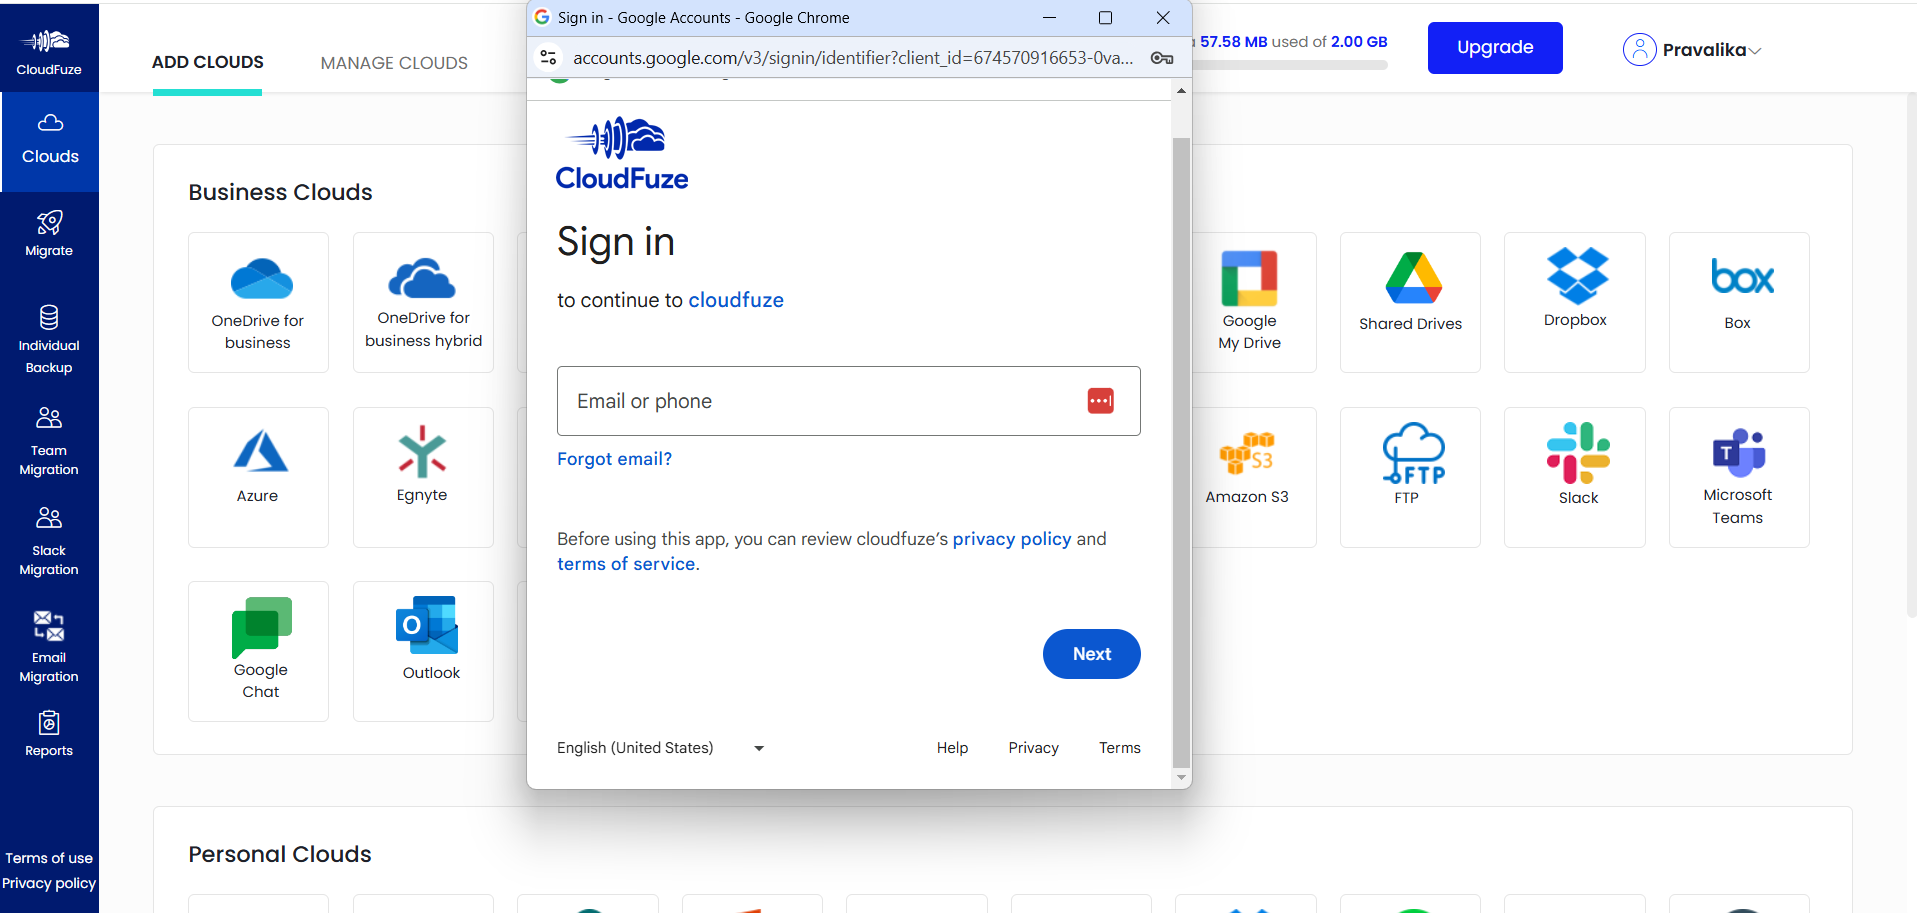This screenshot has width=1917, height=913.
Task: Open the terms of service link
Action: [626, 564]
